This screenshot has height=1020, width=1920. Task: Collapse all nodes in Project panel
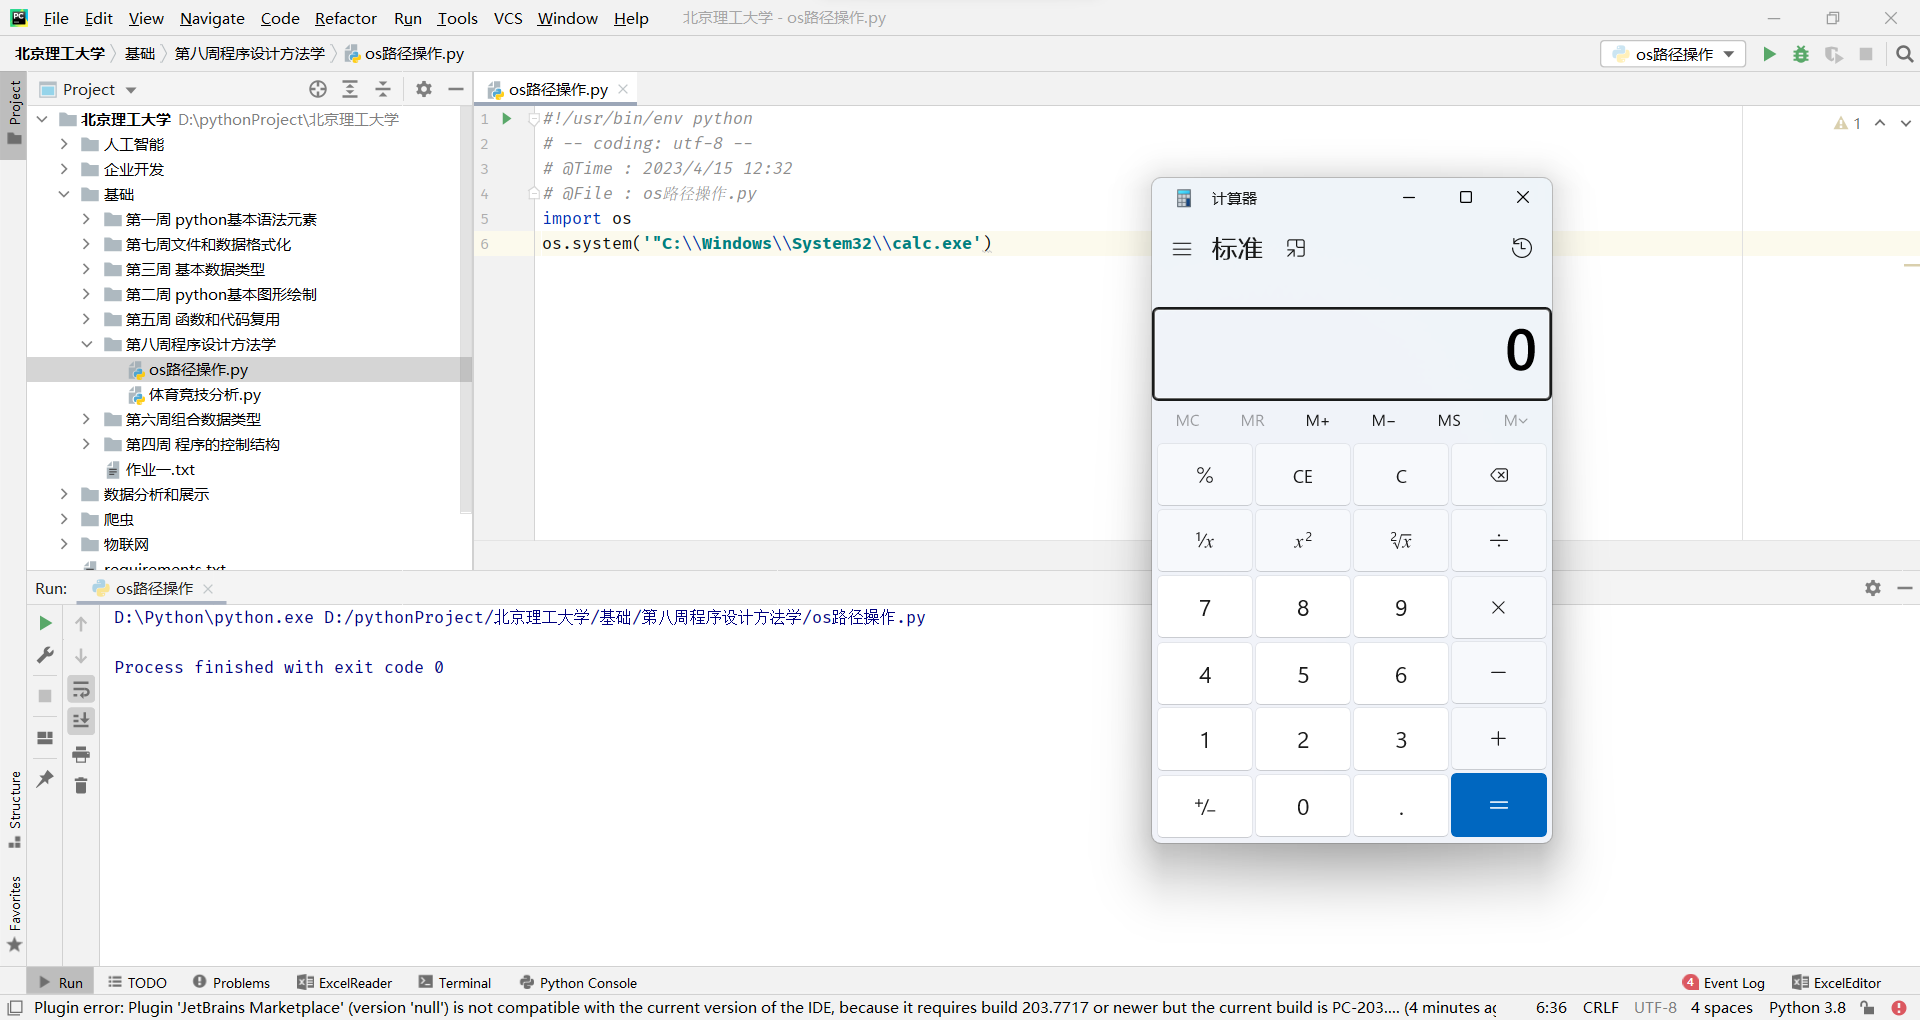pos(383,89)
